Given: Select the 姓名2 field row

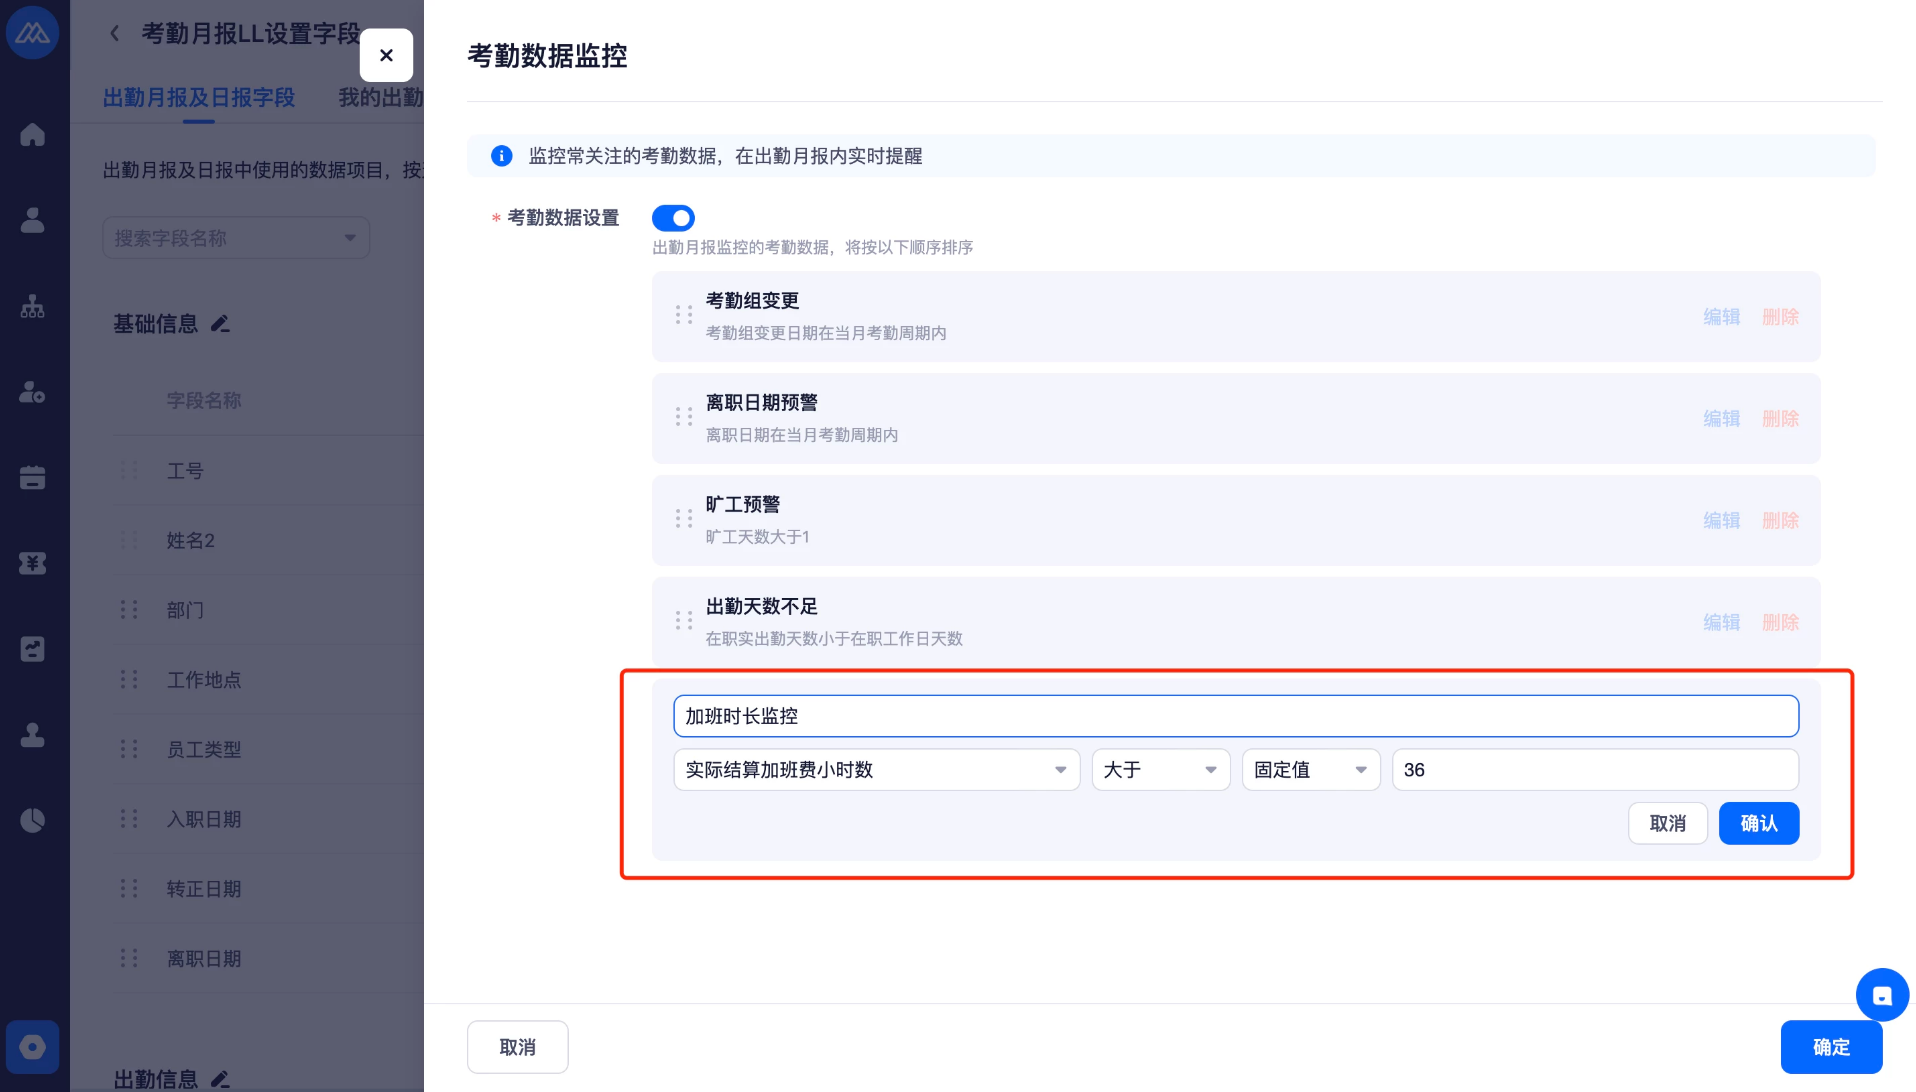Looking at the screenshot, I should 267,540.
